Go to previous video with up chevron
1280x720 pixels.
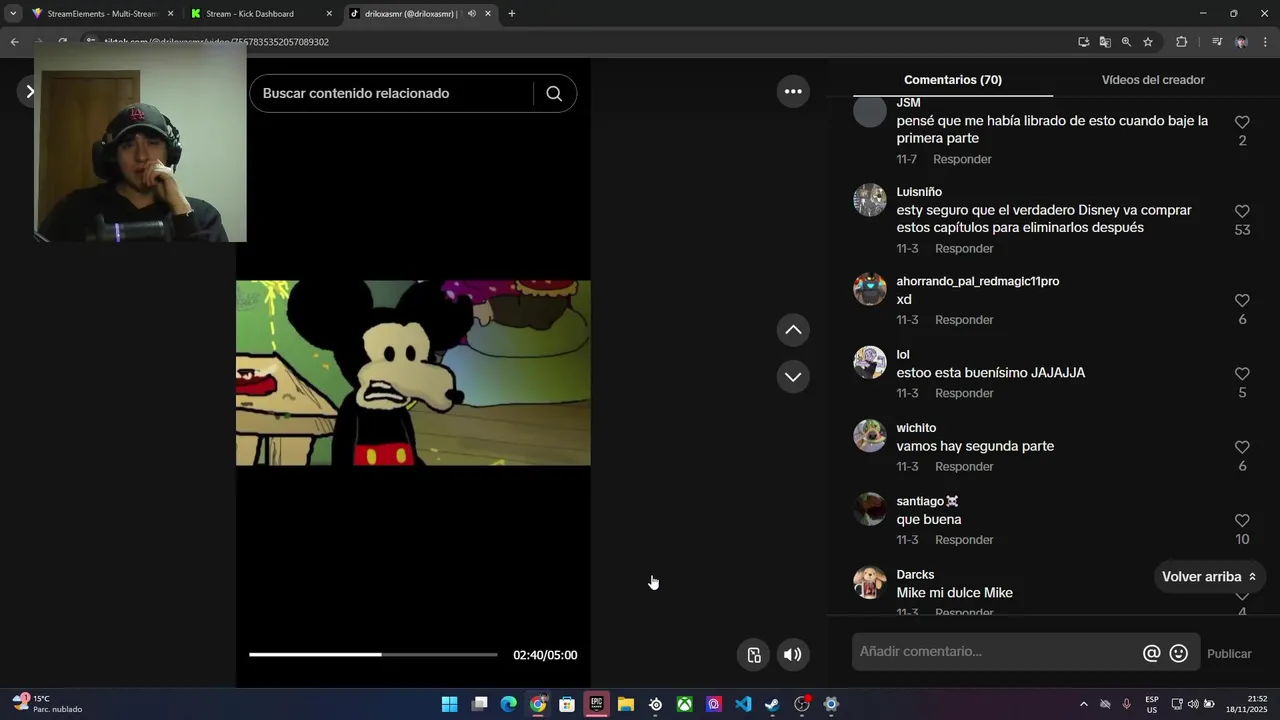tap(793, 330)
